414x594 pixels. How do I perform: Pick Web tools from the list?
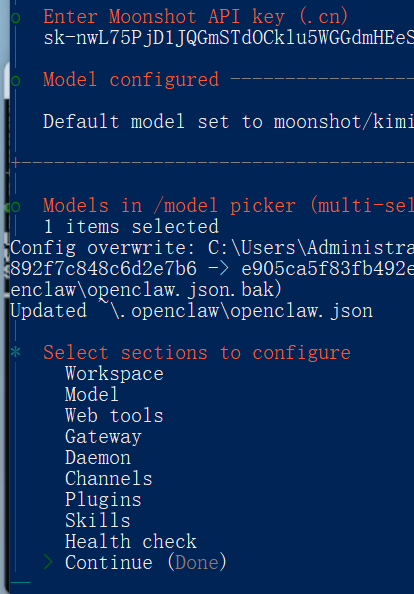coord(114,416)
